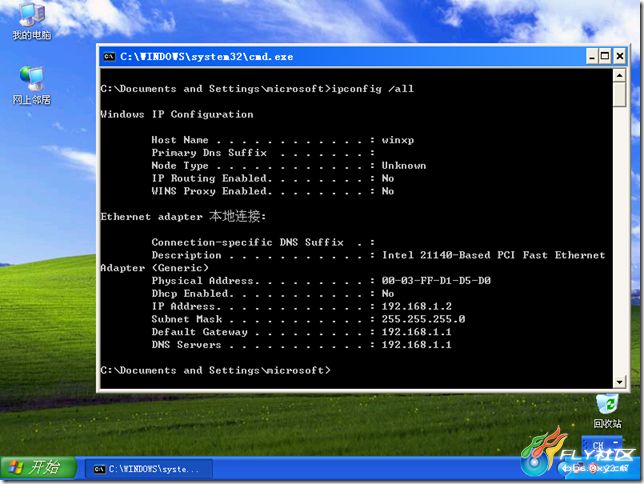
Task: Open the Network Neighborhood (网上邻居) desktop icon
Action: tap(32, 85)
